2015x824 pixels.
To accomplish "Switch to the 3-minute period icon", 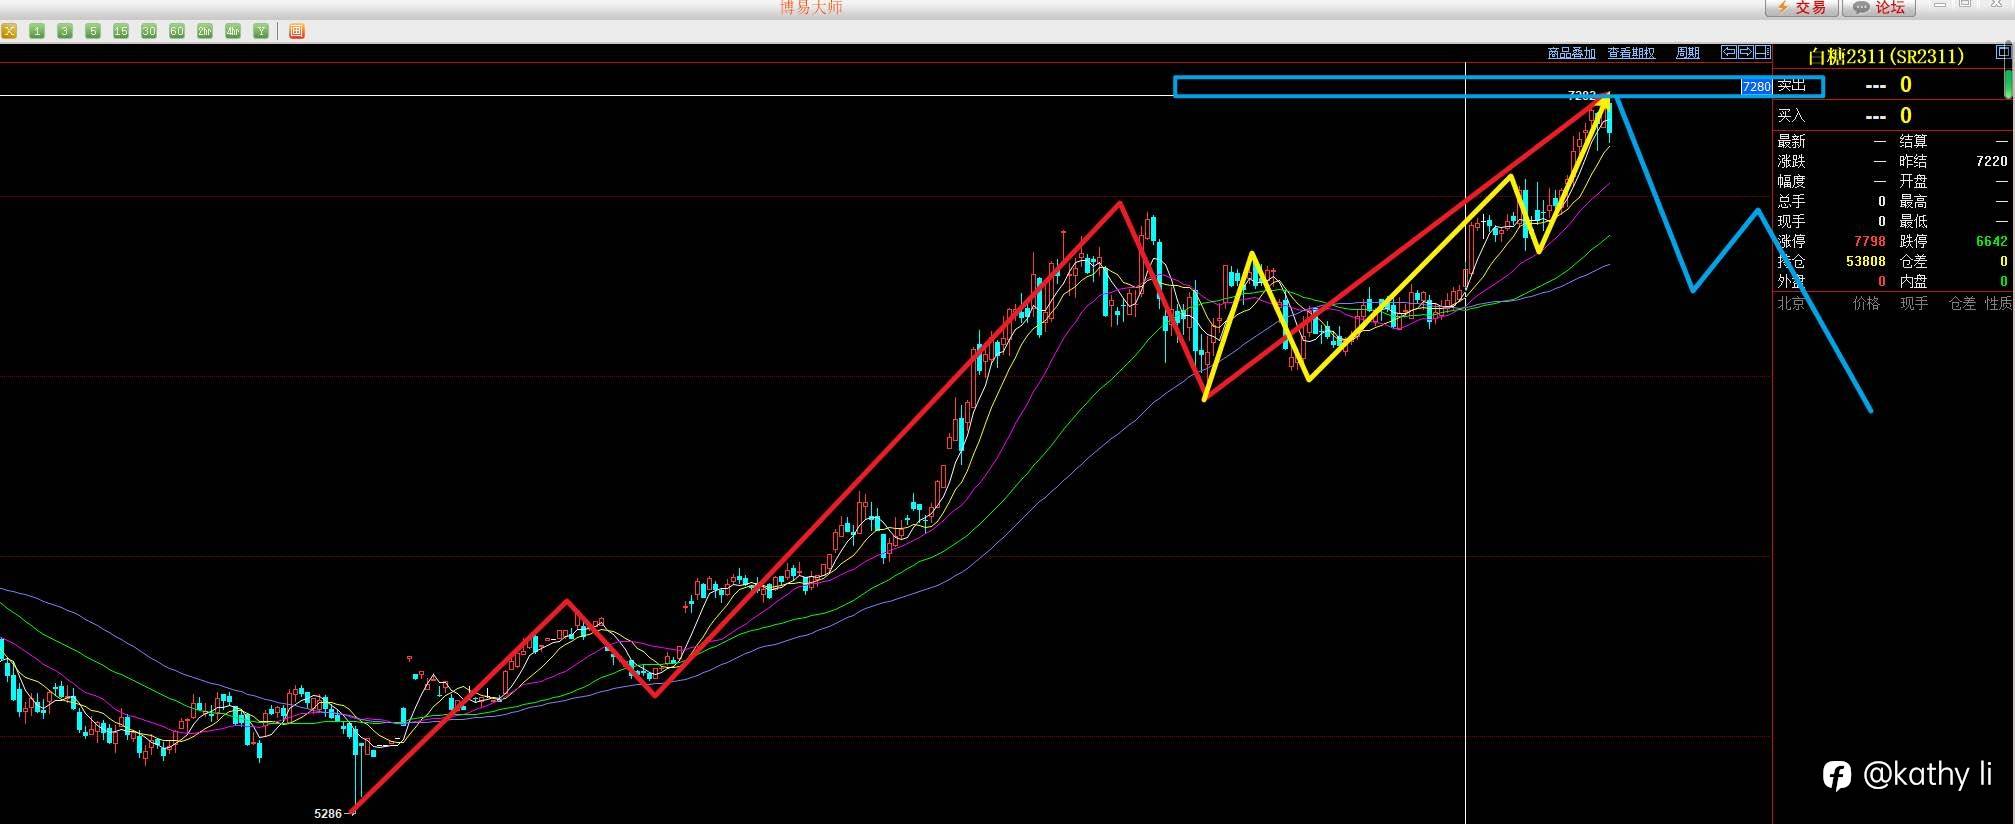I will [65, 31].
